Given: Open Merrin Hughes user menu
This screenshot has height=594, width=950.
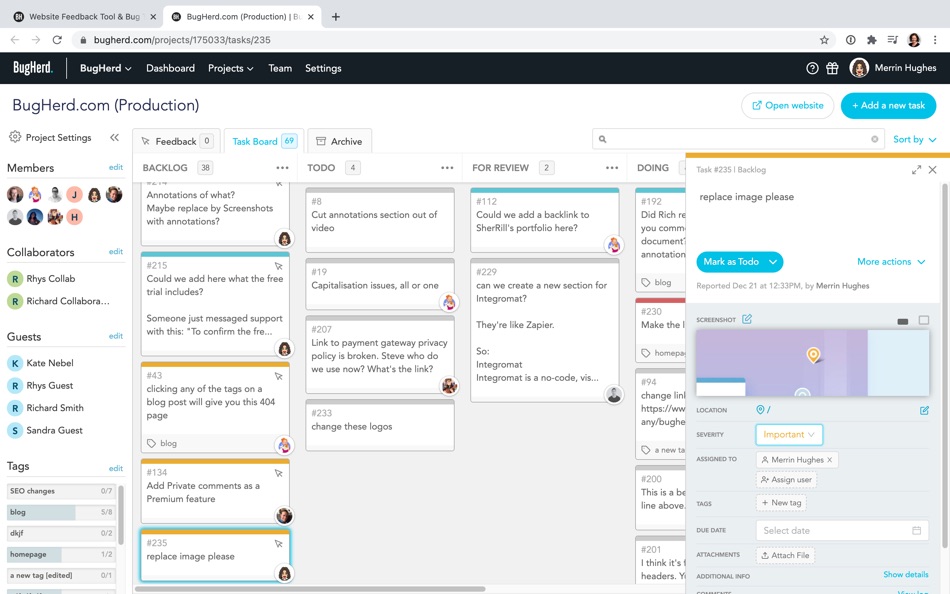Looking at the screenshot, I should [893, 68].
